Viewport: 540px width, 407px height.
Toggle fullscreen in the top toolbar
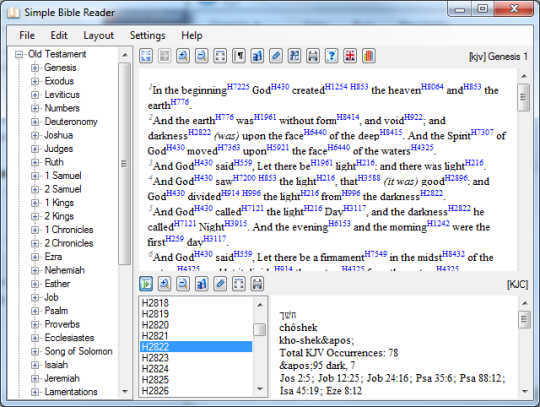[220, 56]
